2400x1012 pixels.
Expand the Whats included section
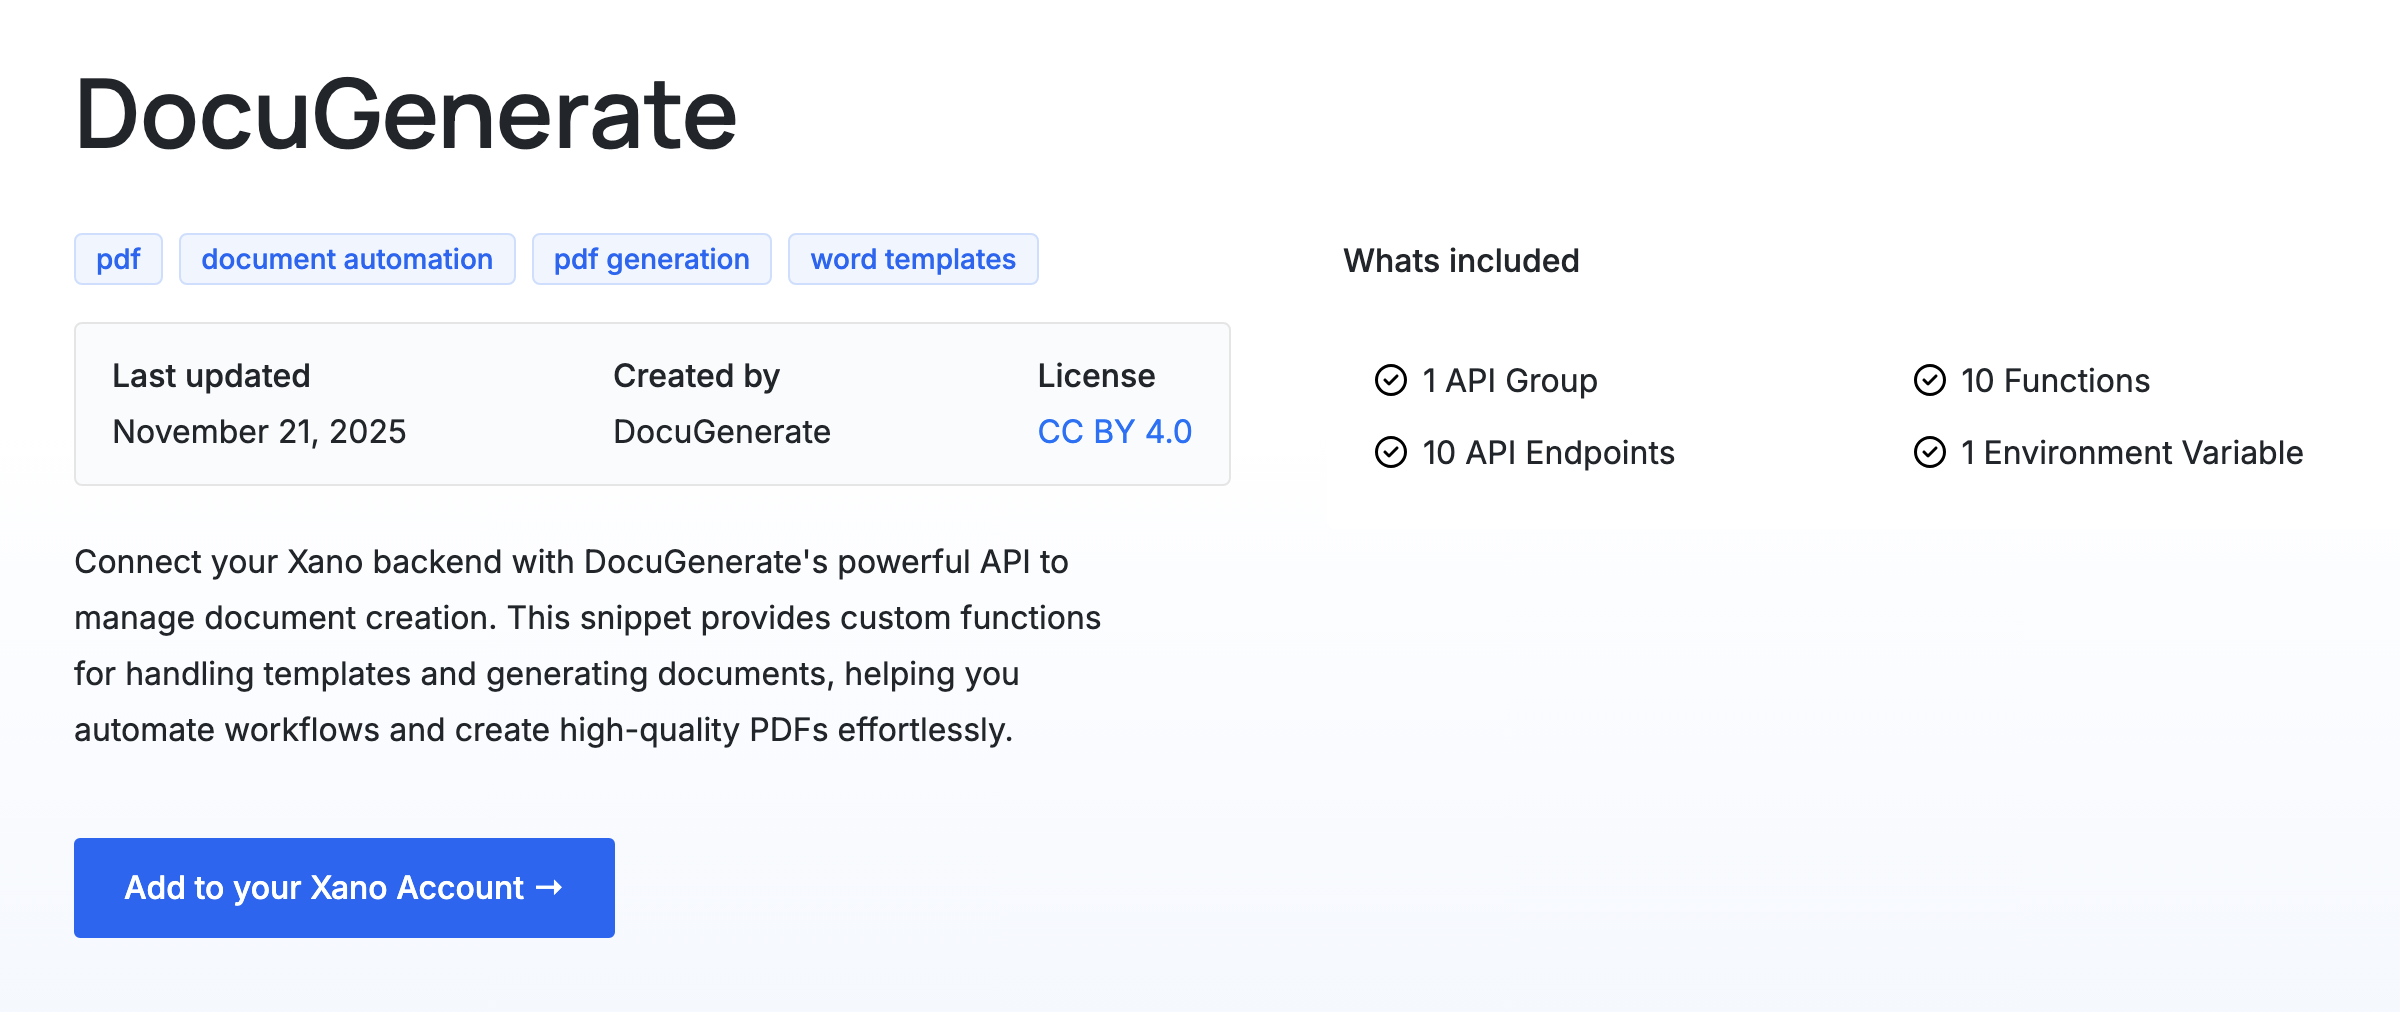(1461, 261)
